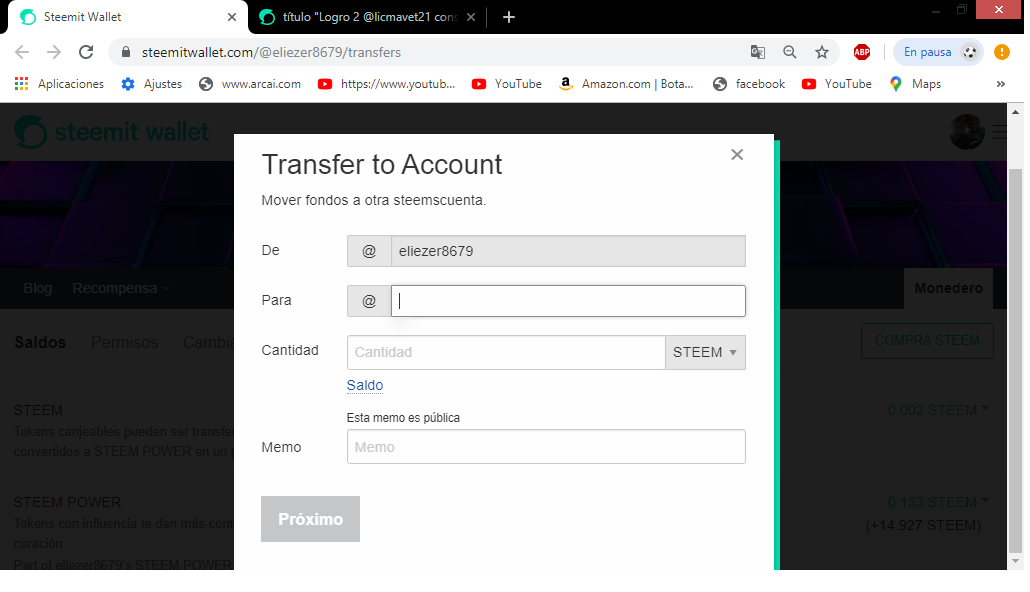Expand the 0.153 STEEM power dropdown
This screenshot has height=592, width=1030.
(x=938, y=503)
